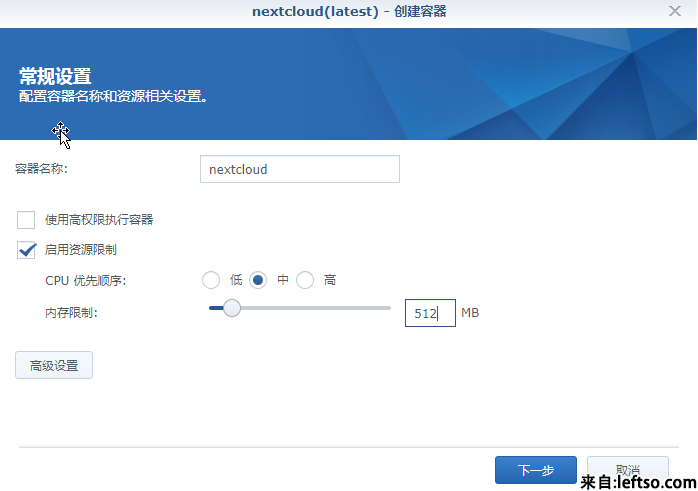The width and height of the screenshot is (698, 491).
Task: Click the 配置容器名称和资源相关设置 description text
Action: (x=114, y=96)
